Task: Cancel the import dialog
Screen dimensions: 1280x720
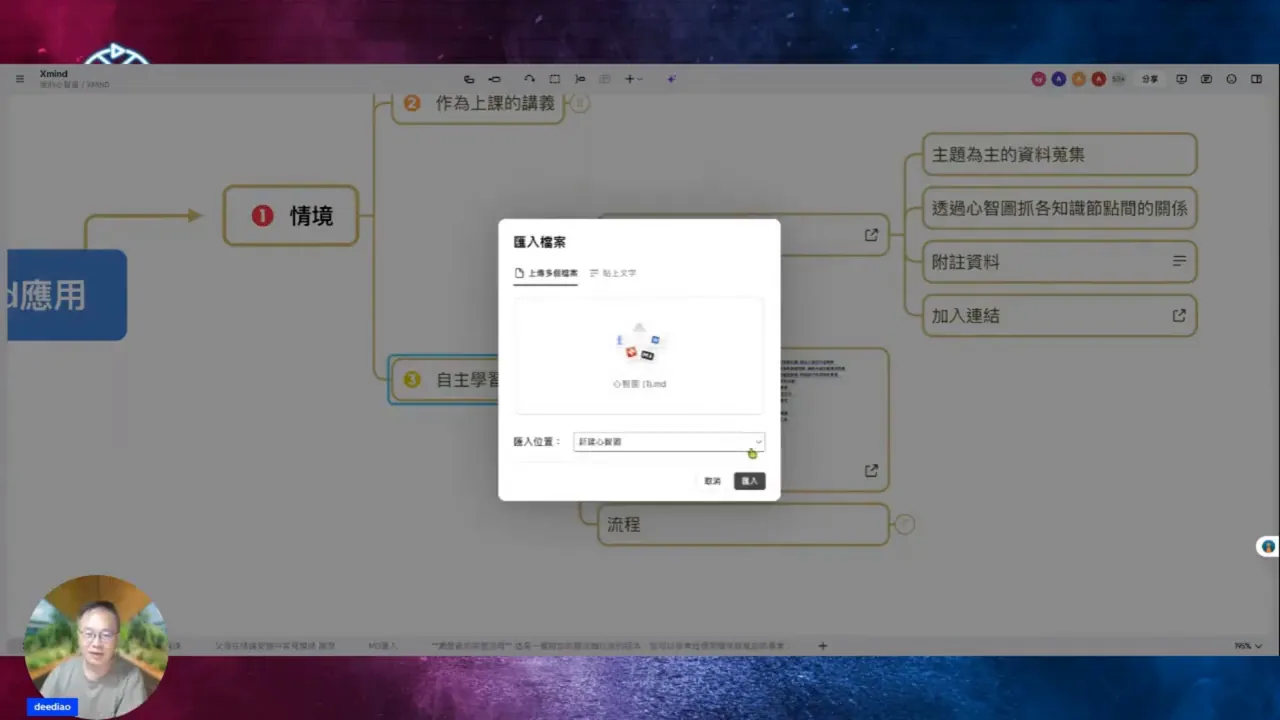Action: pos(712,481)
